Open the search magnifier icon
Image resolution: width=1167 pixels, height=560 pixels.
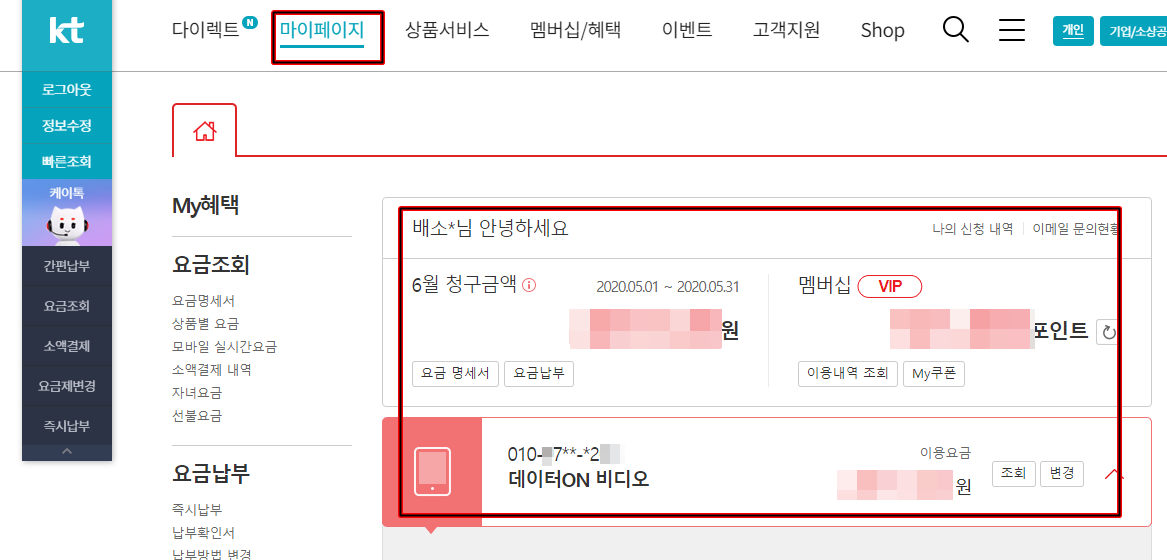click(x=956, y=30)
